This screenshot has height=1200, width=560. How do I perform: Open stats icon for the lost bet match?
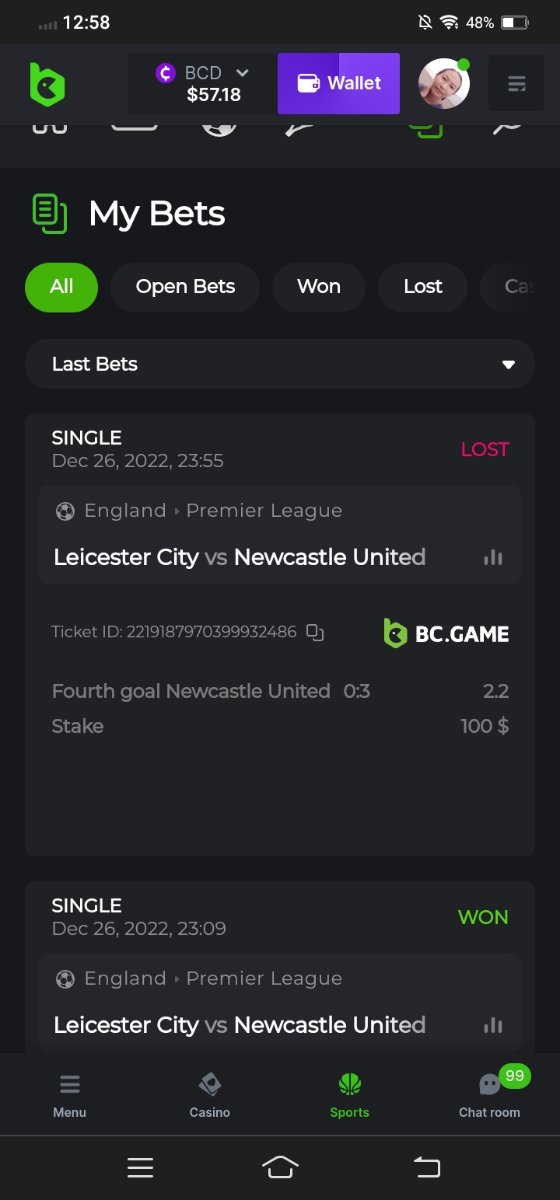point(493,557)
